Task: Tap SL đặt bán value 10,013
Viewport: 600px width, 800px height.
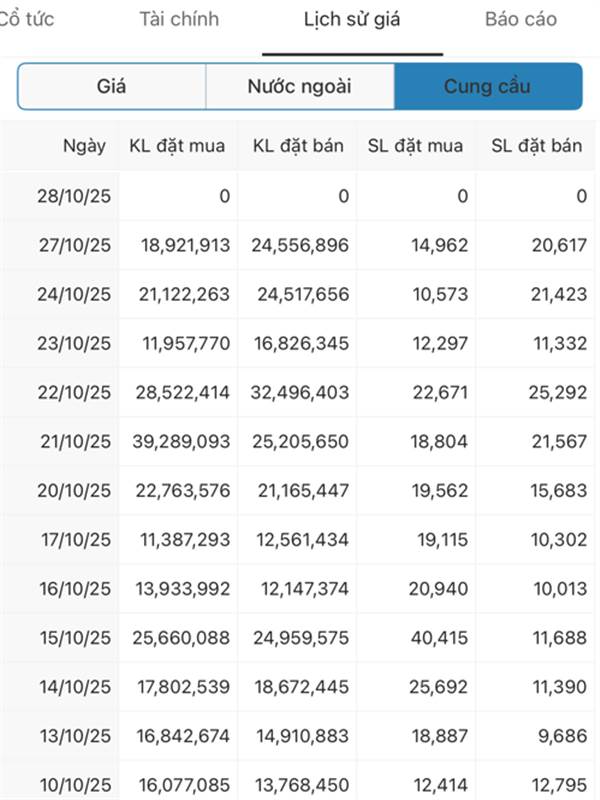Action: point(559,589)
